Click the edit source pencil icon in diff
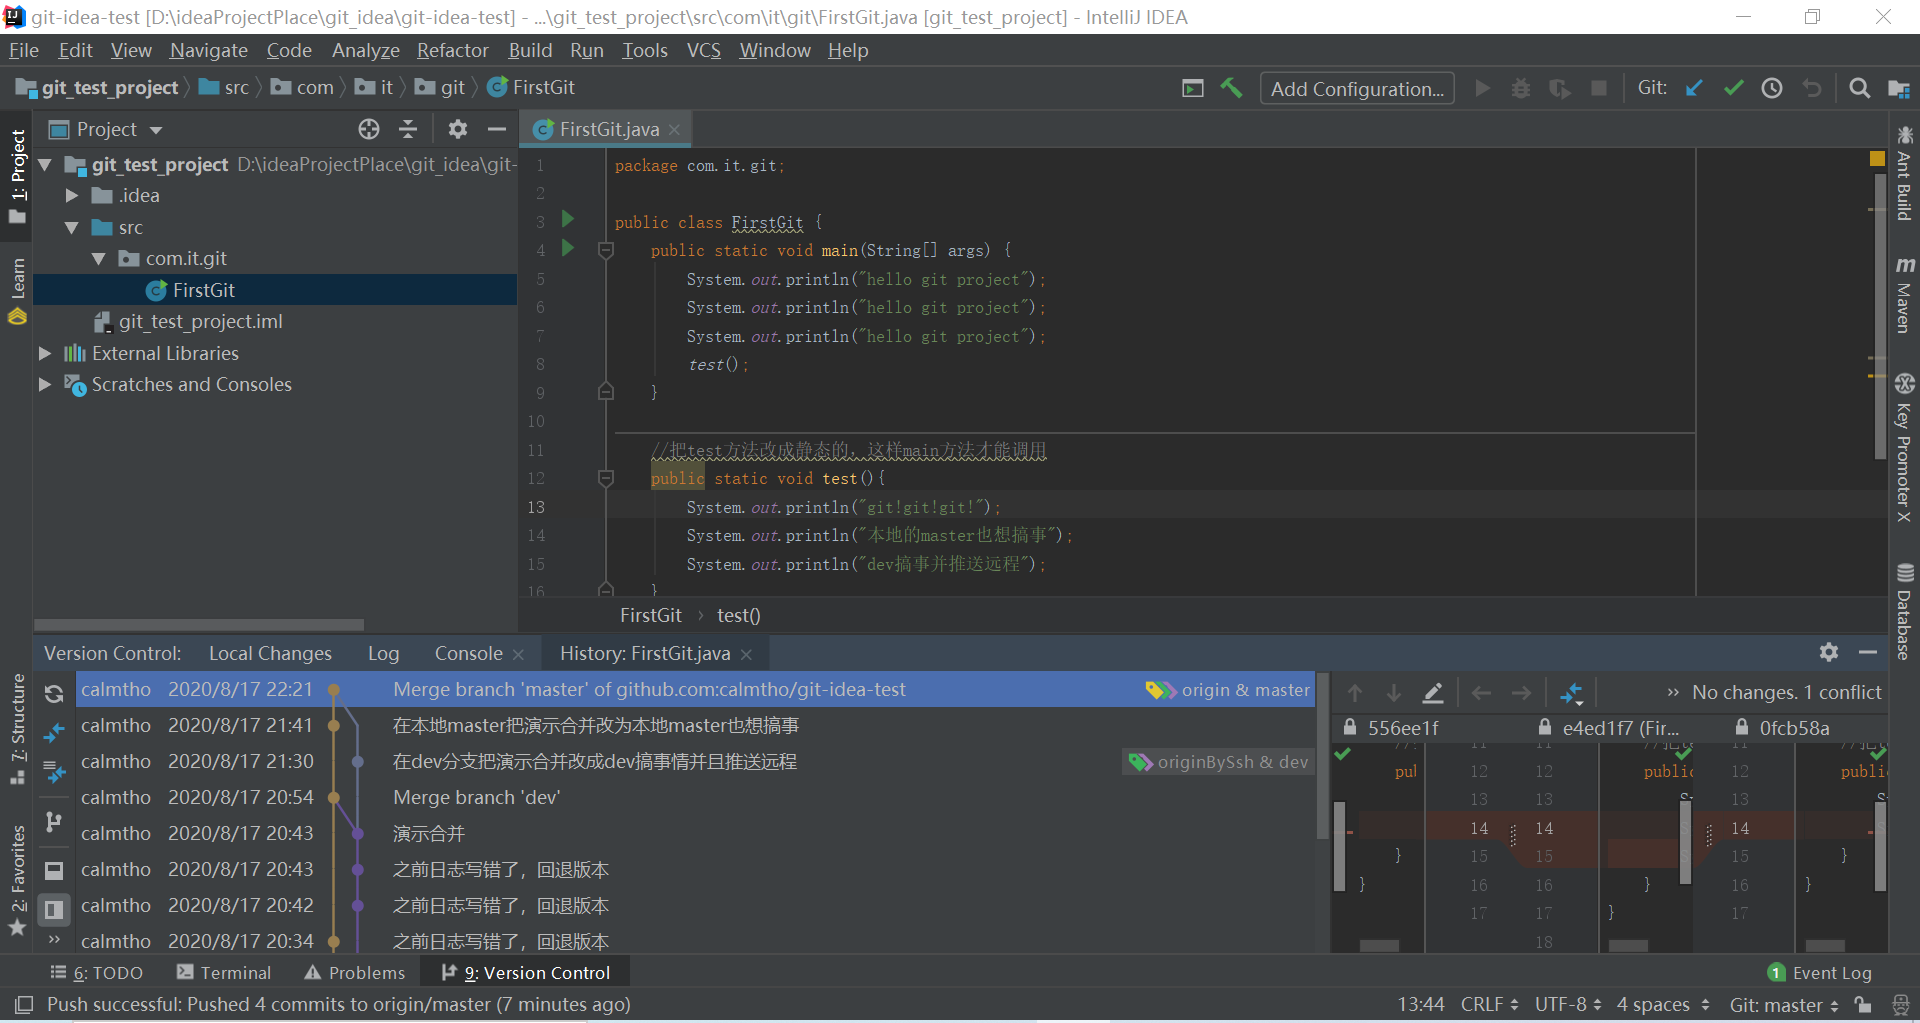 [1432, 692]
